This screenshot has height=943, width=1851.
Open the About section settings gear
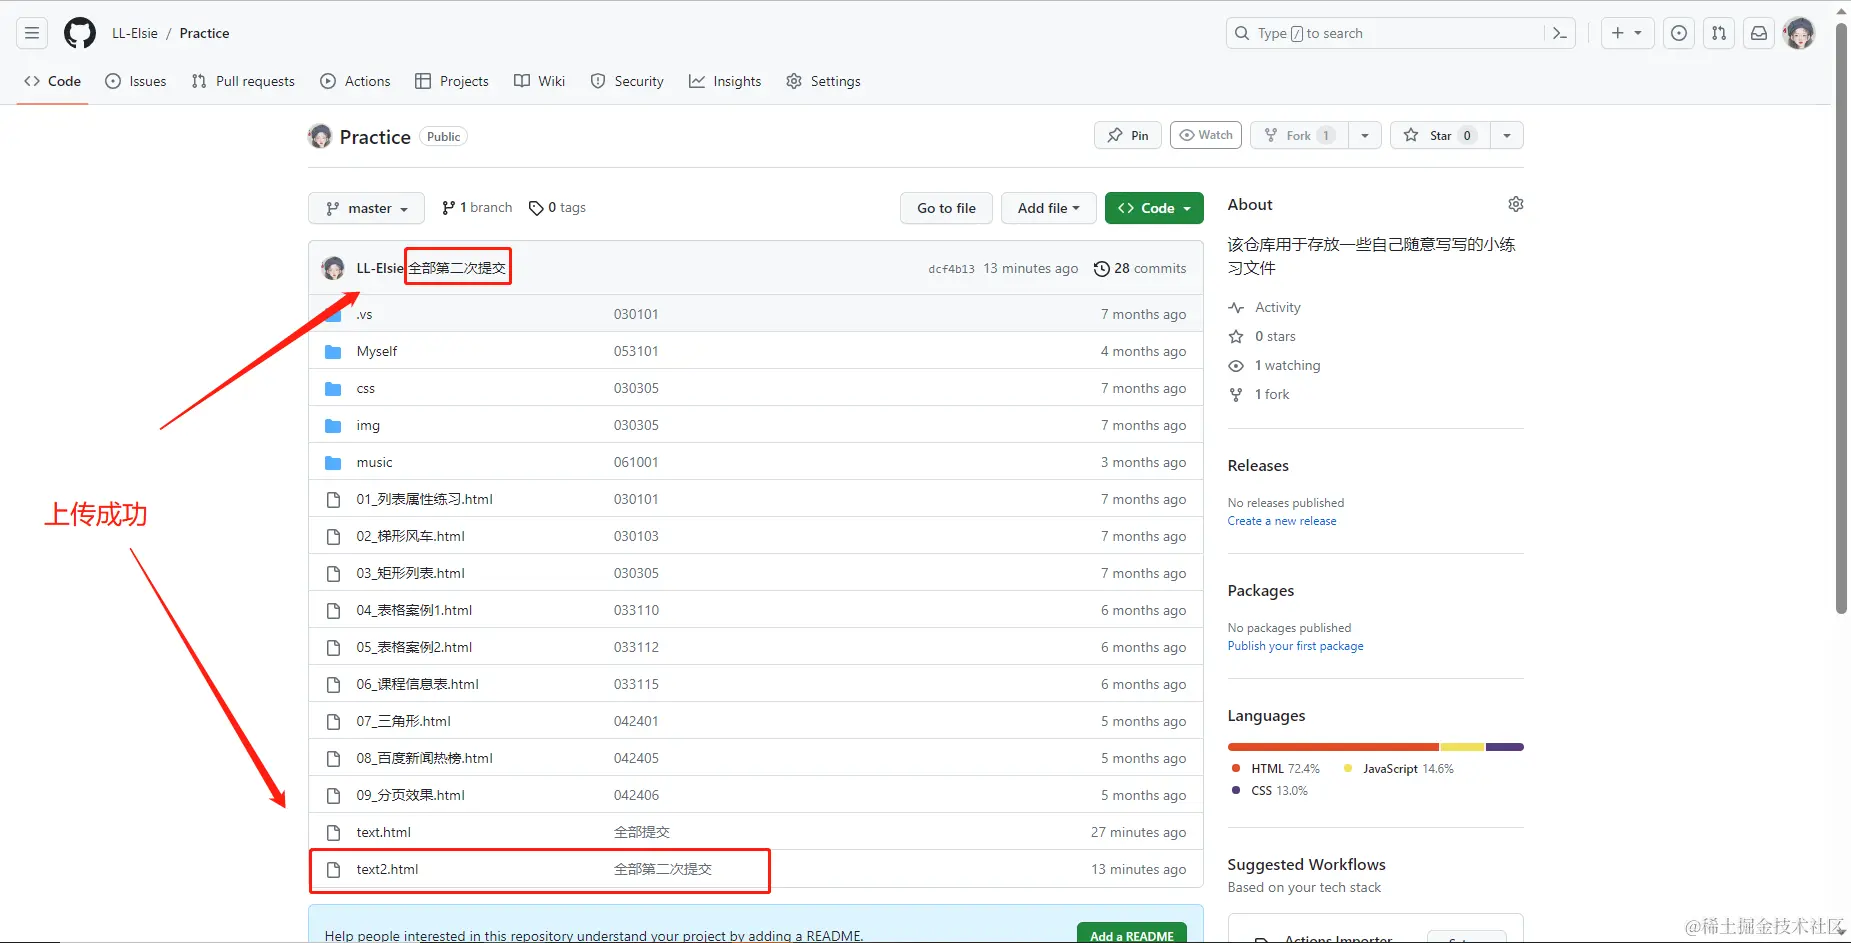pyautogui.click(x=1515, y=203)
